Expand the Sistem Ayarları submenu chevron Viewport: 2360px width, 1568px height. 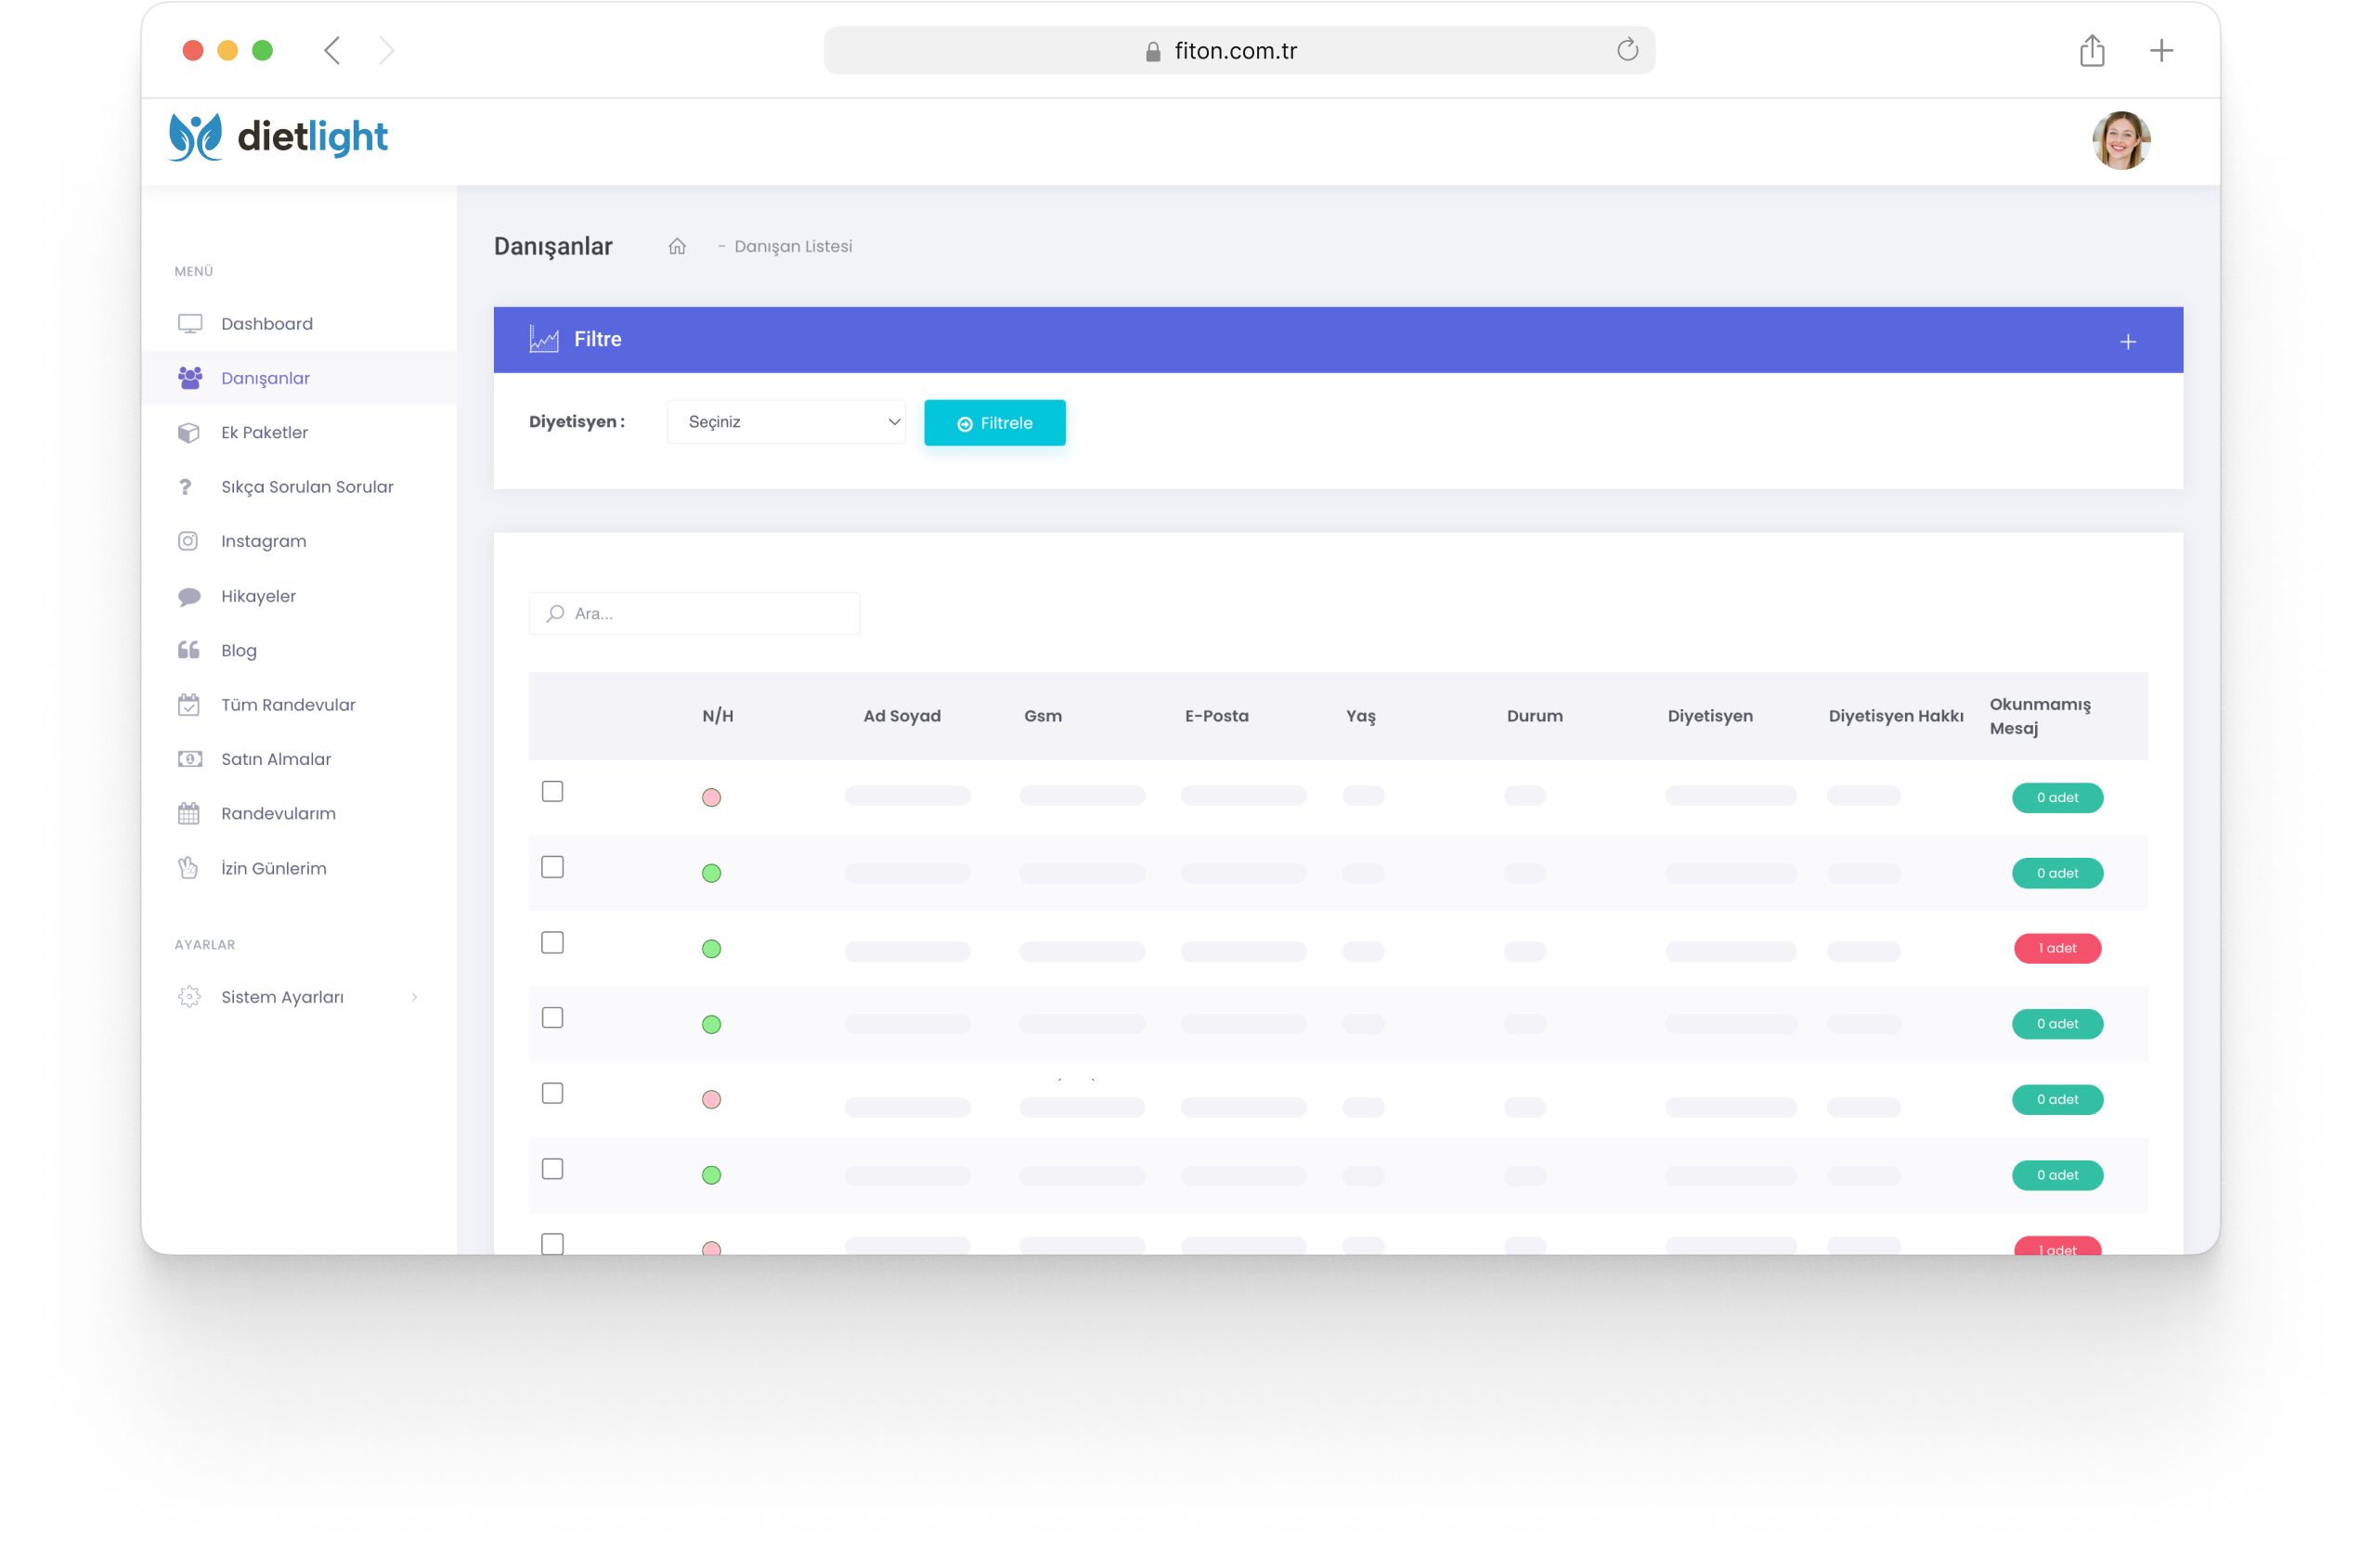(414, 997)
